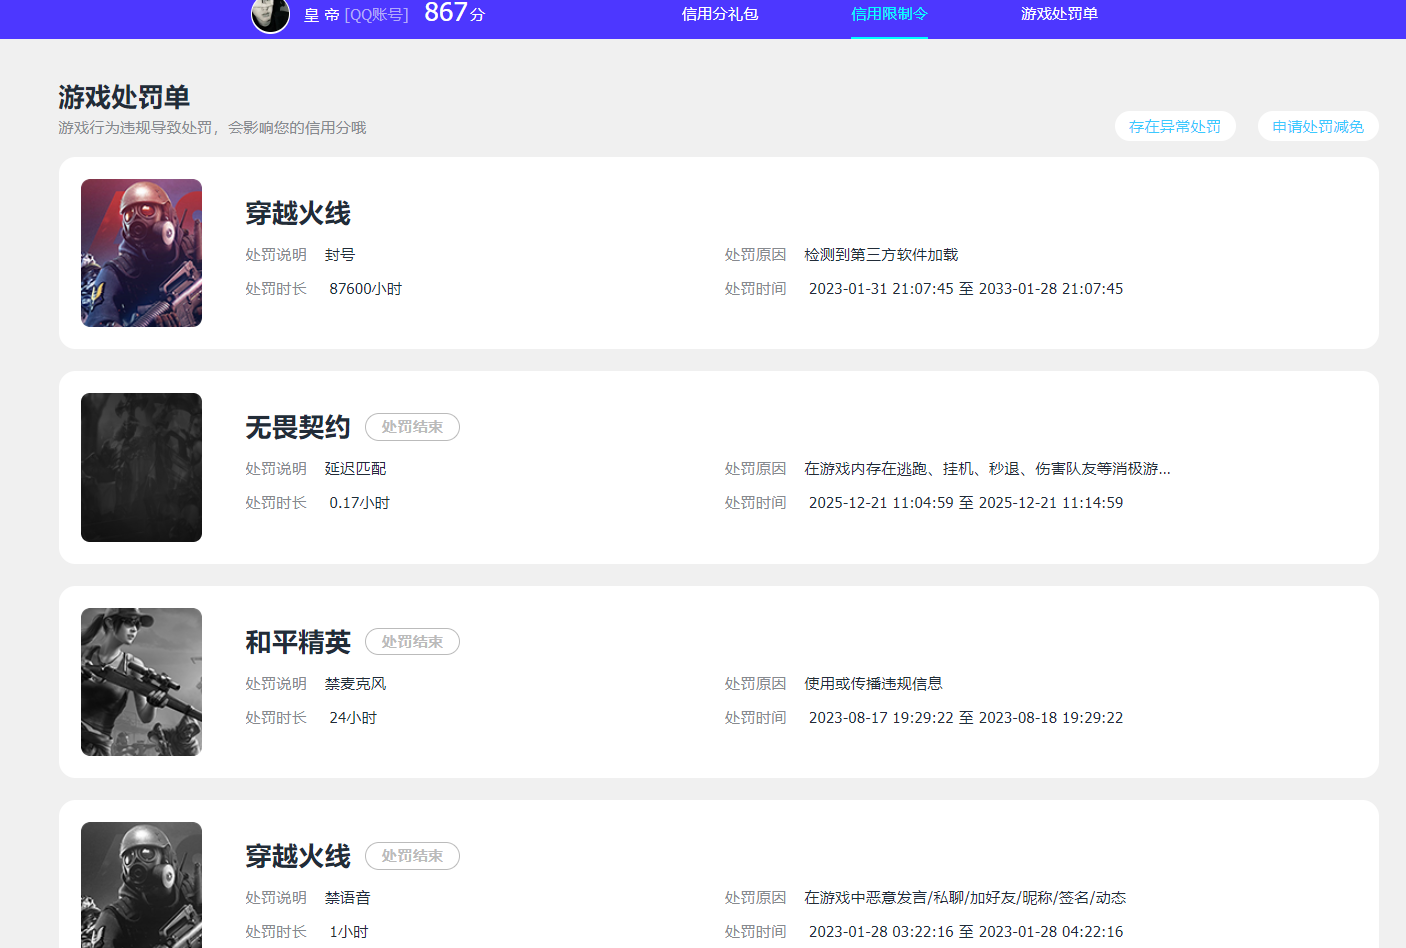1406x948 pixels.
Task: Click the first 穿越火线 game cover image
Action: tap(141, 252)
